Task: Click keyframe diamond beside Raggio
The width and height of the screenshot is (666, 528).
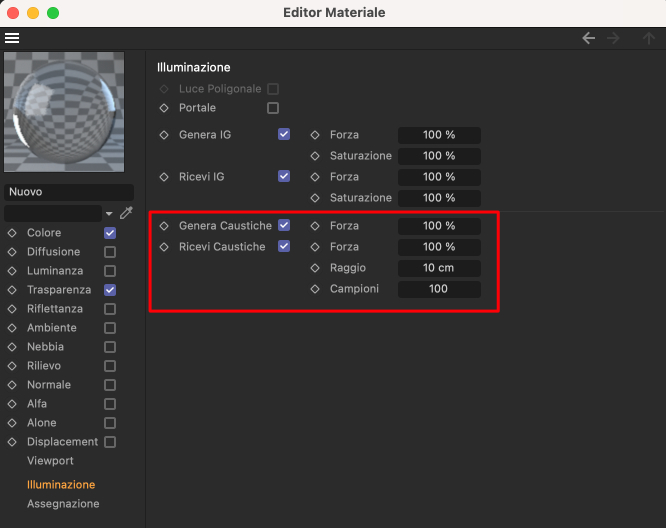Action: point(315,268)
